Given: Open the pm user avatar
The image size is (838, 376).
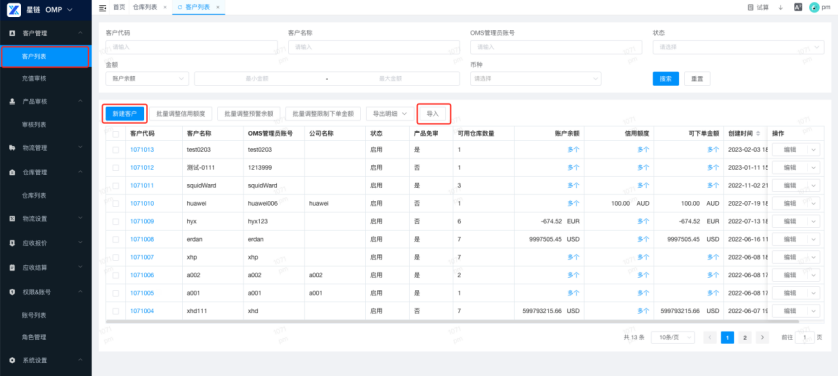Looking at the screenshot, I should [814, 7].
